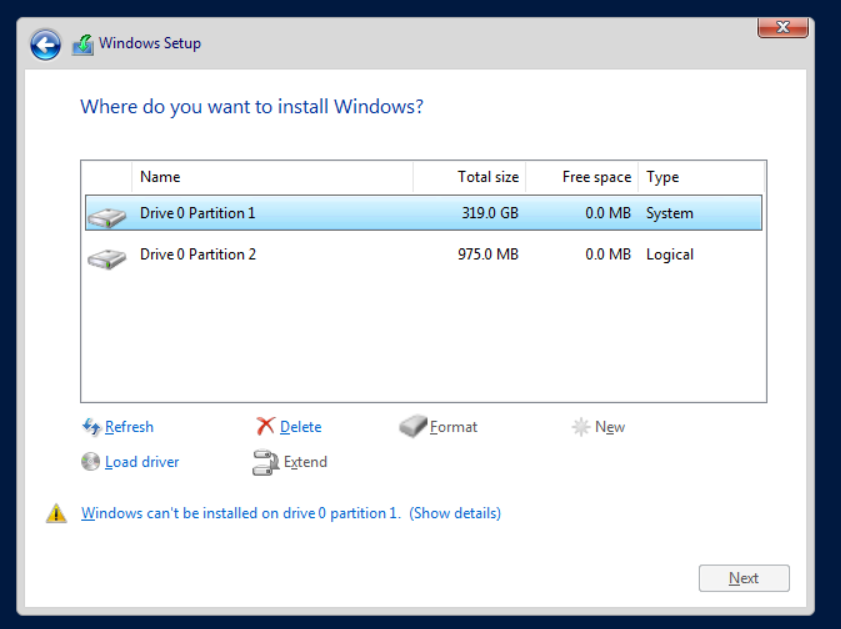
Task: Click the installation warning message link
Action: click(x=240, y=512)
